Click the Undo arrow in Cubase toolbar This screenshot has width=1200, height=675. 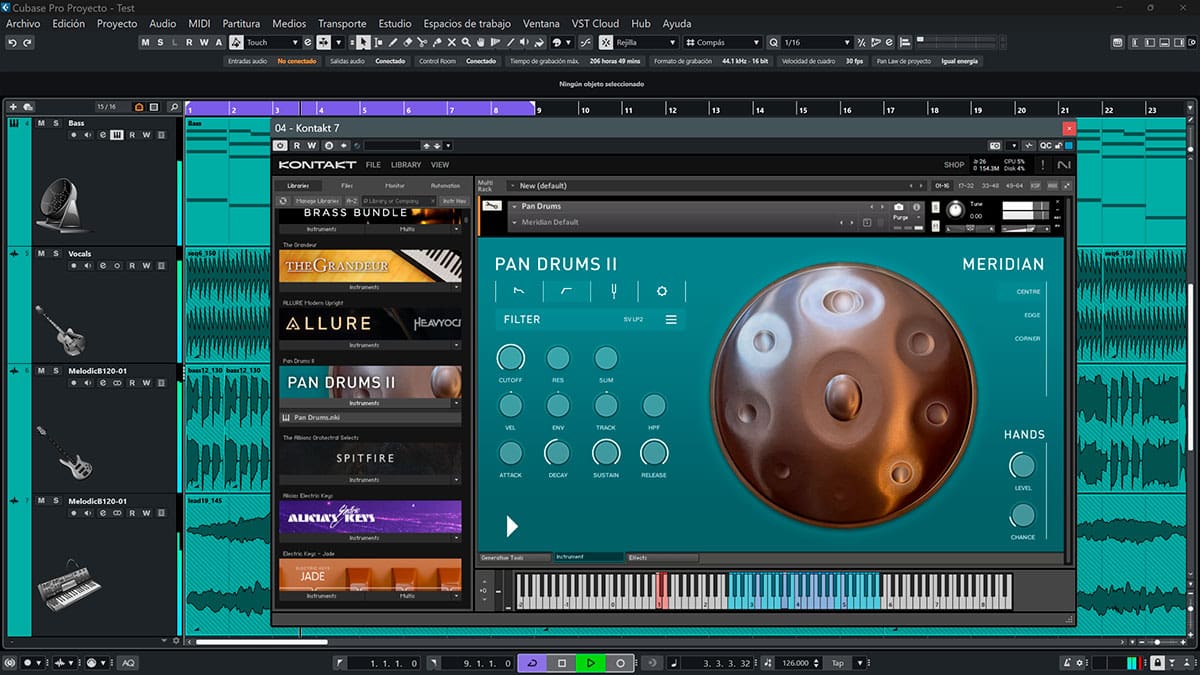click(12, 43)
